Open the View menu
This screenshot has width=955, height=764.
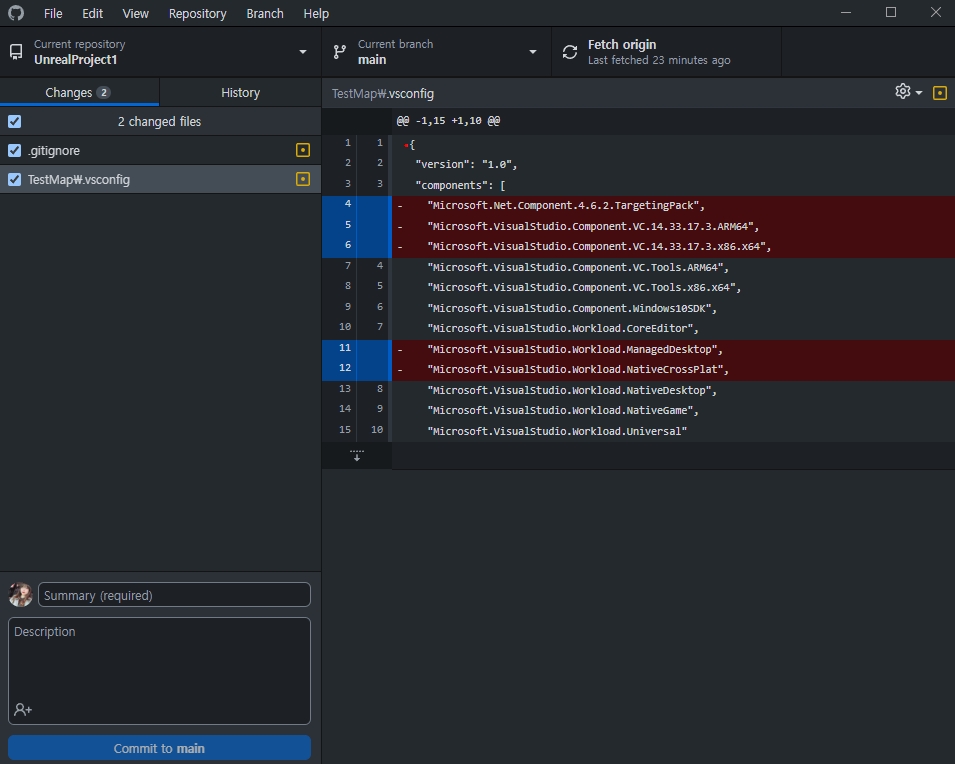[135, 13]
